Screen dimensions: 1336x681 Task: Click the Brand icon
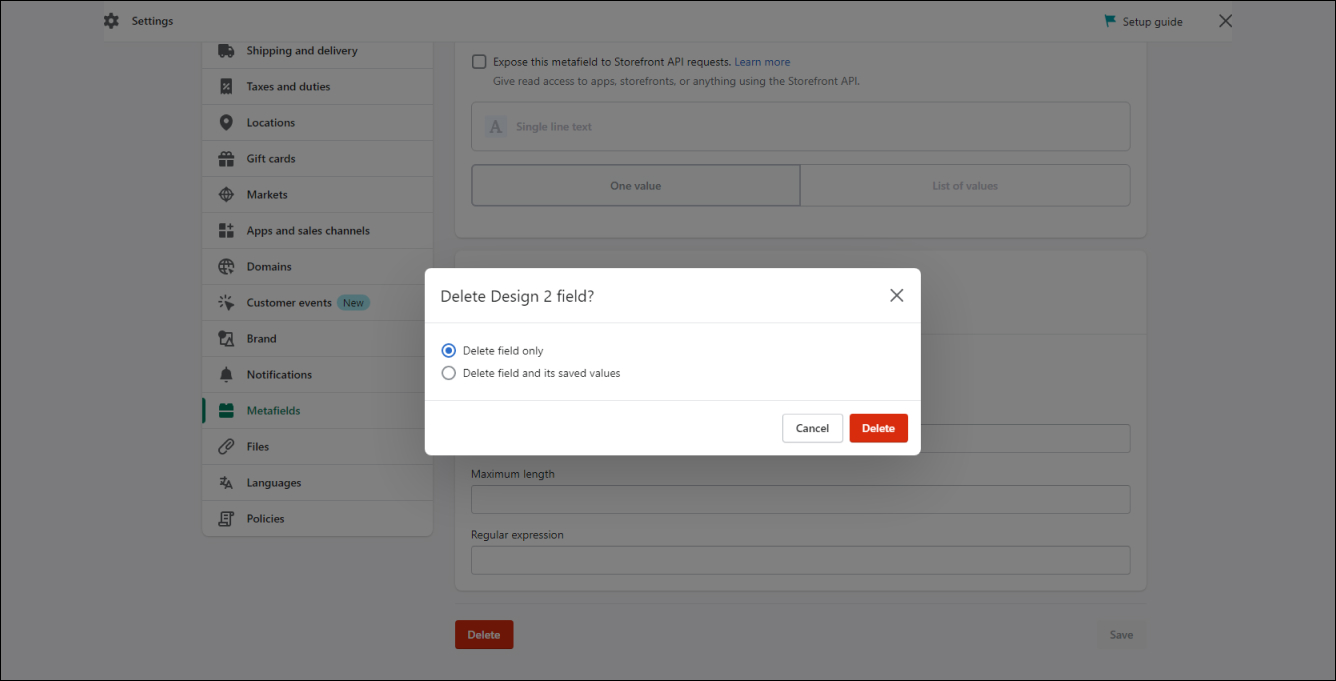tap(226, 339)
